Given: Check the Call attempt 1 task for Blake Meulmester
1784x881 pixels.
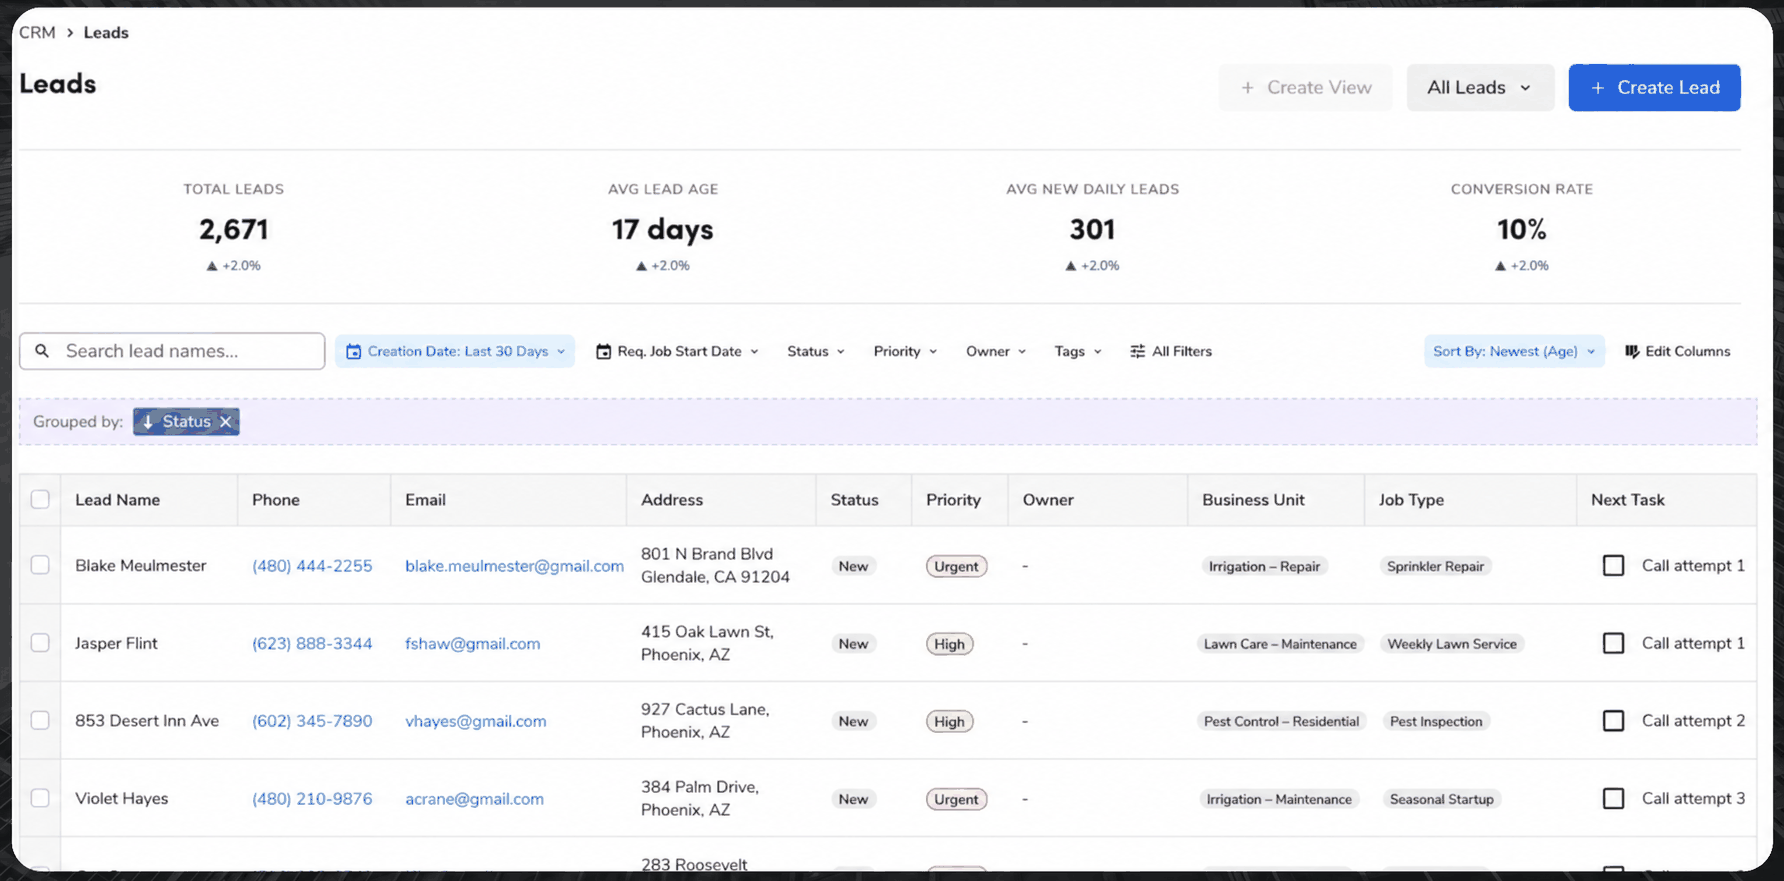Looking at the screenshot, I should tap(1613, 566).
